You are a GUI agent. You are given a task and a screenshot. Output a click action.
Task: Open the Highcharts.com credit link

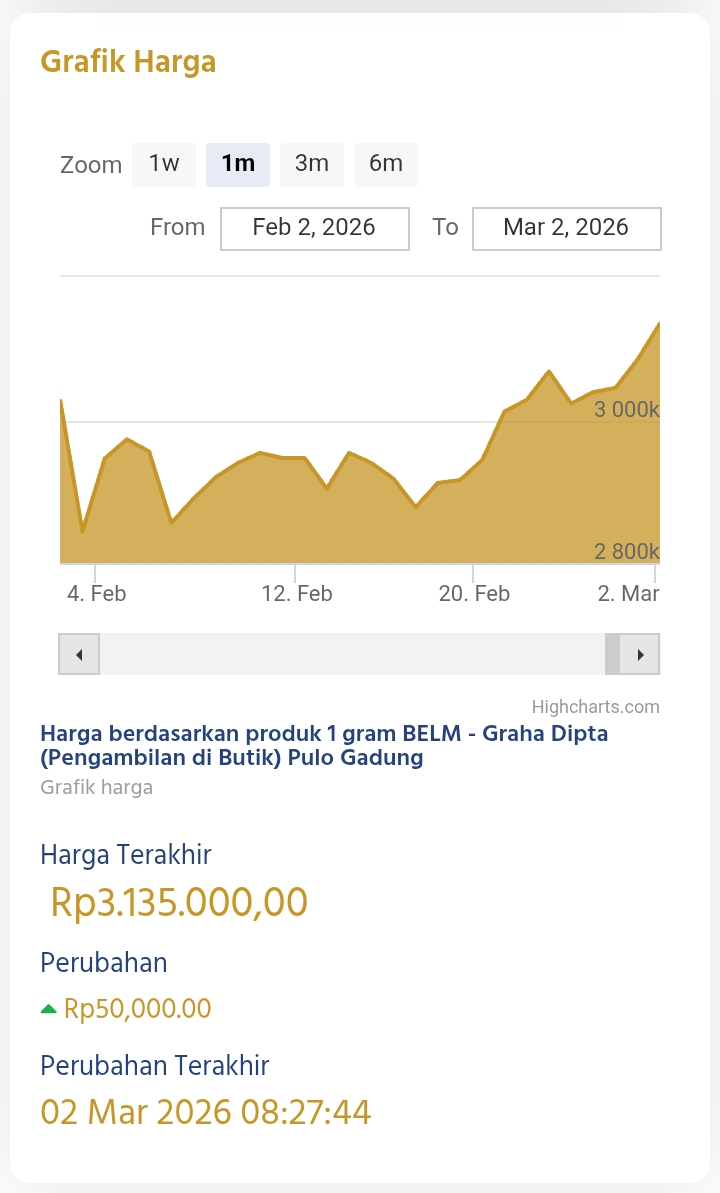click(596, 707)
